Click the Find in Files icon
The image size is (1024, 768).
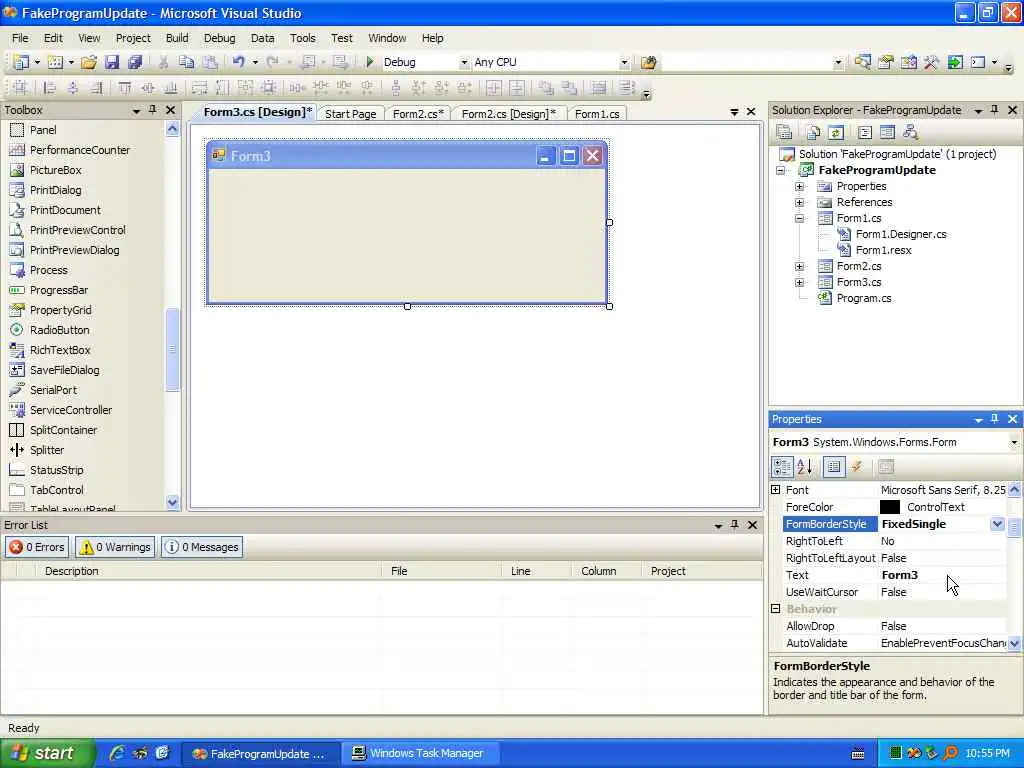(648, 62)
